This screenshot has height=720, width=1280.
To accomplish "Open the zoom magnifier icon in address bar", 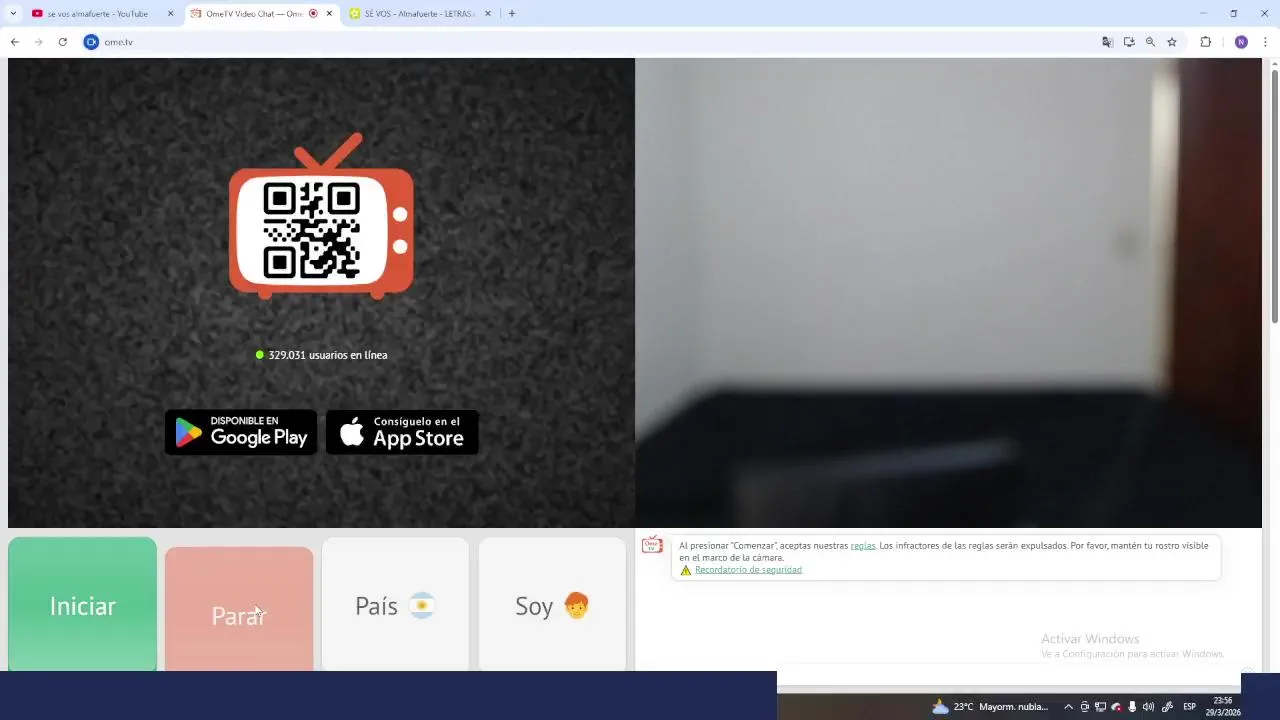I will click(1150, 42).
